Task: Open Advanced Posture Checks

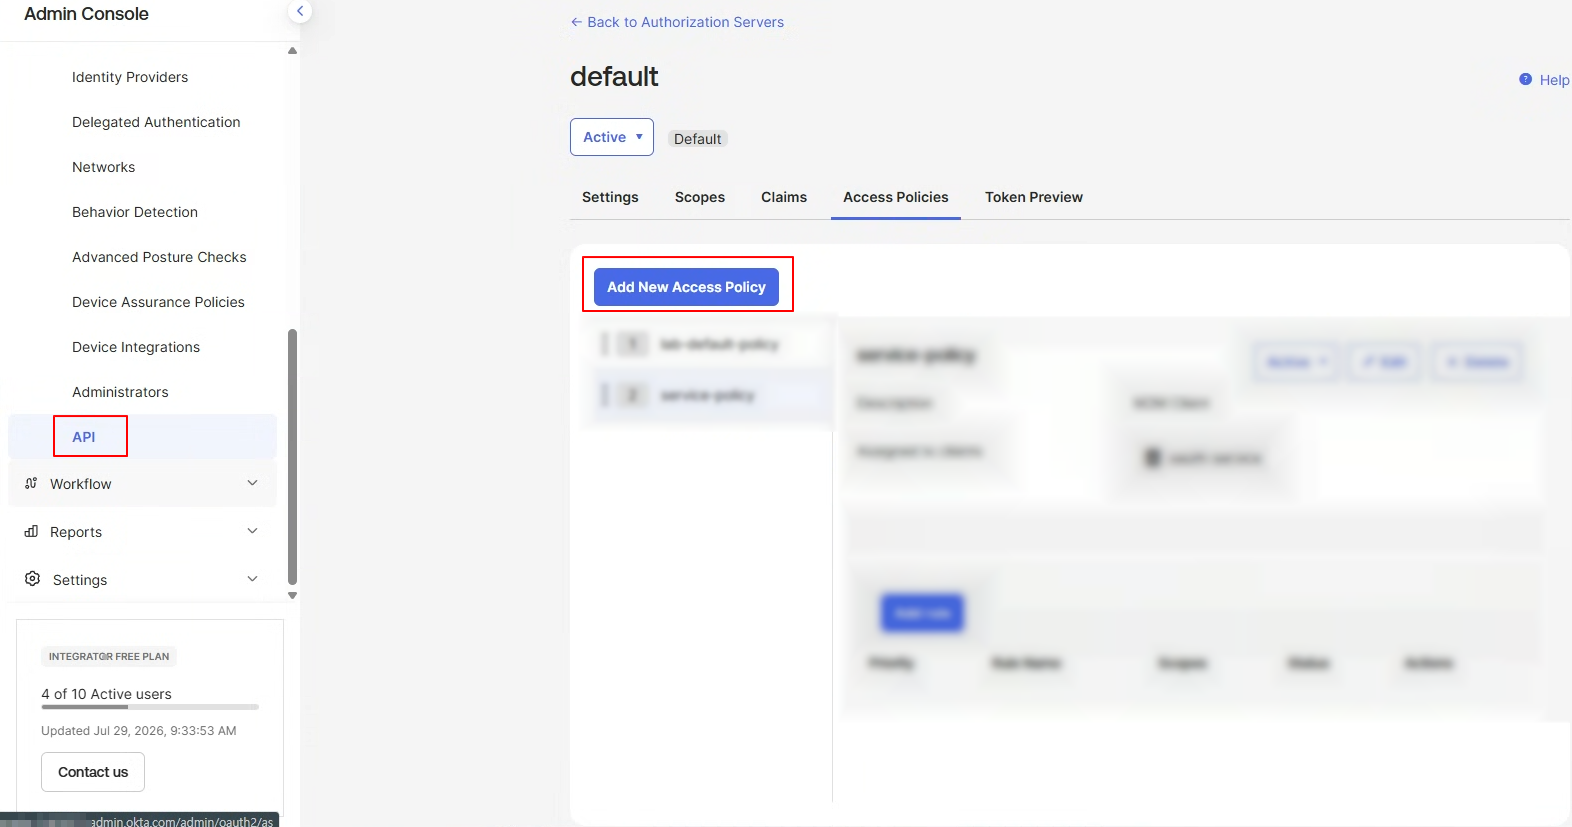Action: pos(159,257)
